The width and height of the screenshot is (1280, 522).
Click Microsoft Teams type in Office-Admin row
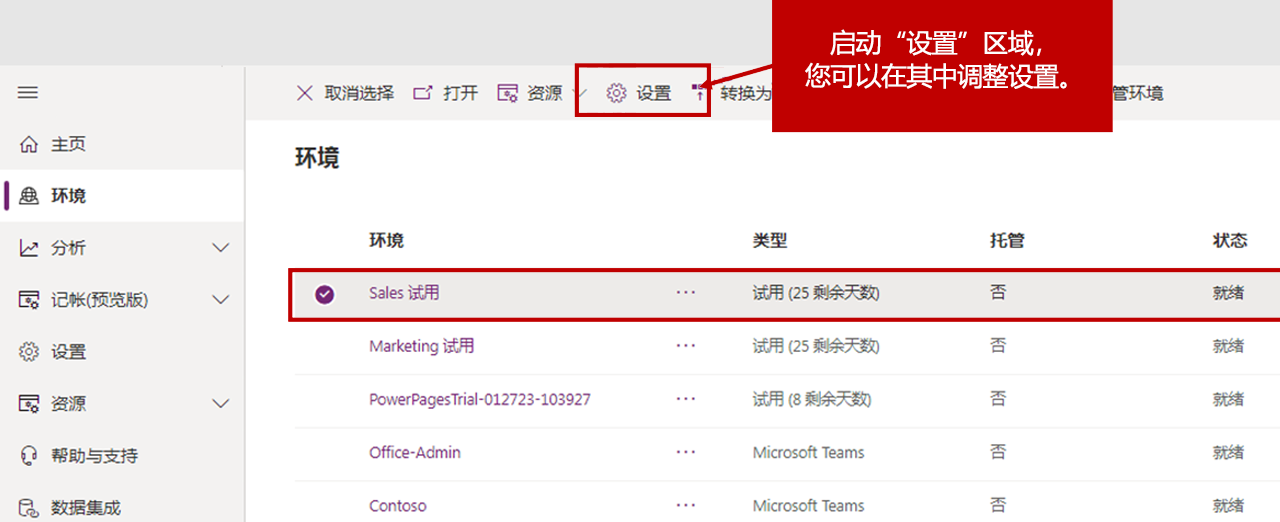pyautogui.click(x=809, y=452)
